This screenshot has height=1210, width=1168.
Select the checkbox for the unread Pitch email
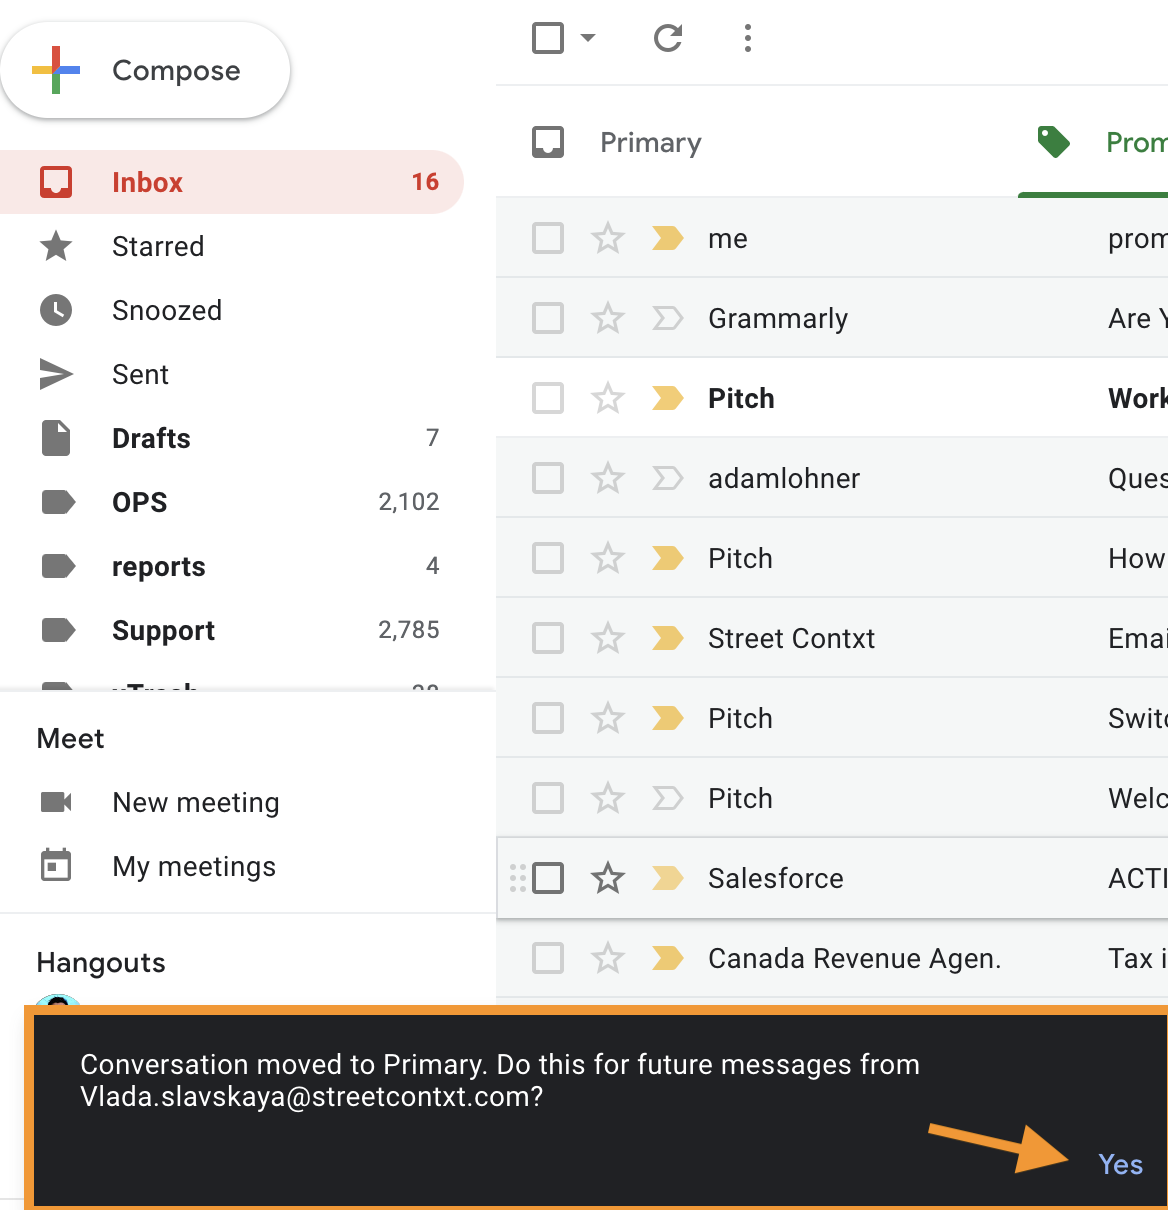click(x=548, y=398)
